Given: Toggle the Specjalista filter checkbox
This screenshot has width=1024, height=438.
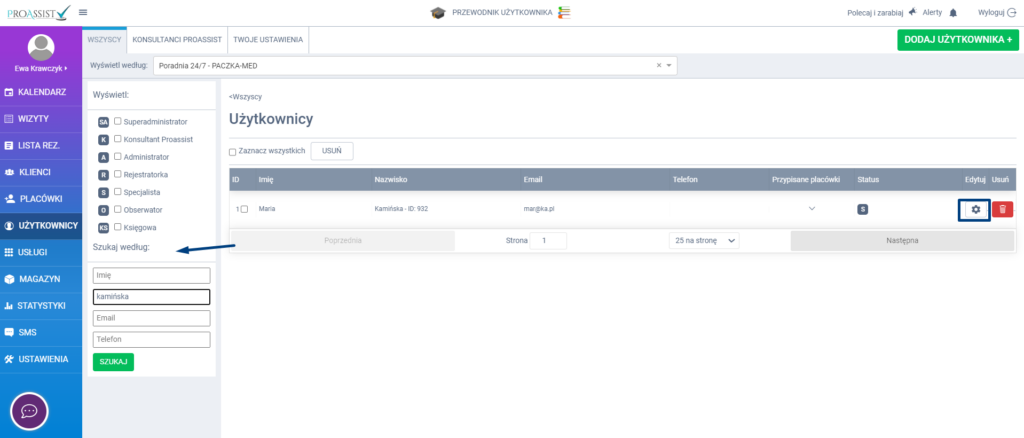Looking at the screenshot, I should click(x=118, y=190).
